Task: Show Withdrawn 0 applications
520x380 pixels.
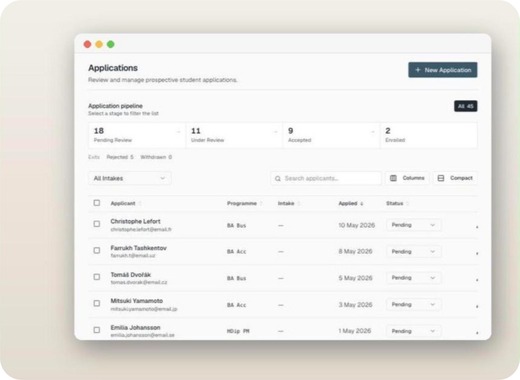Action: pos(156,157)
